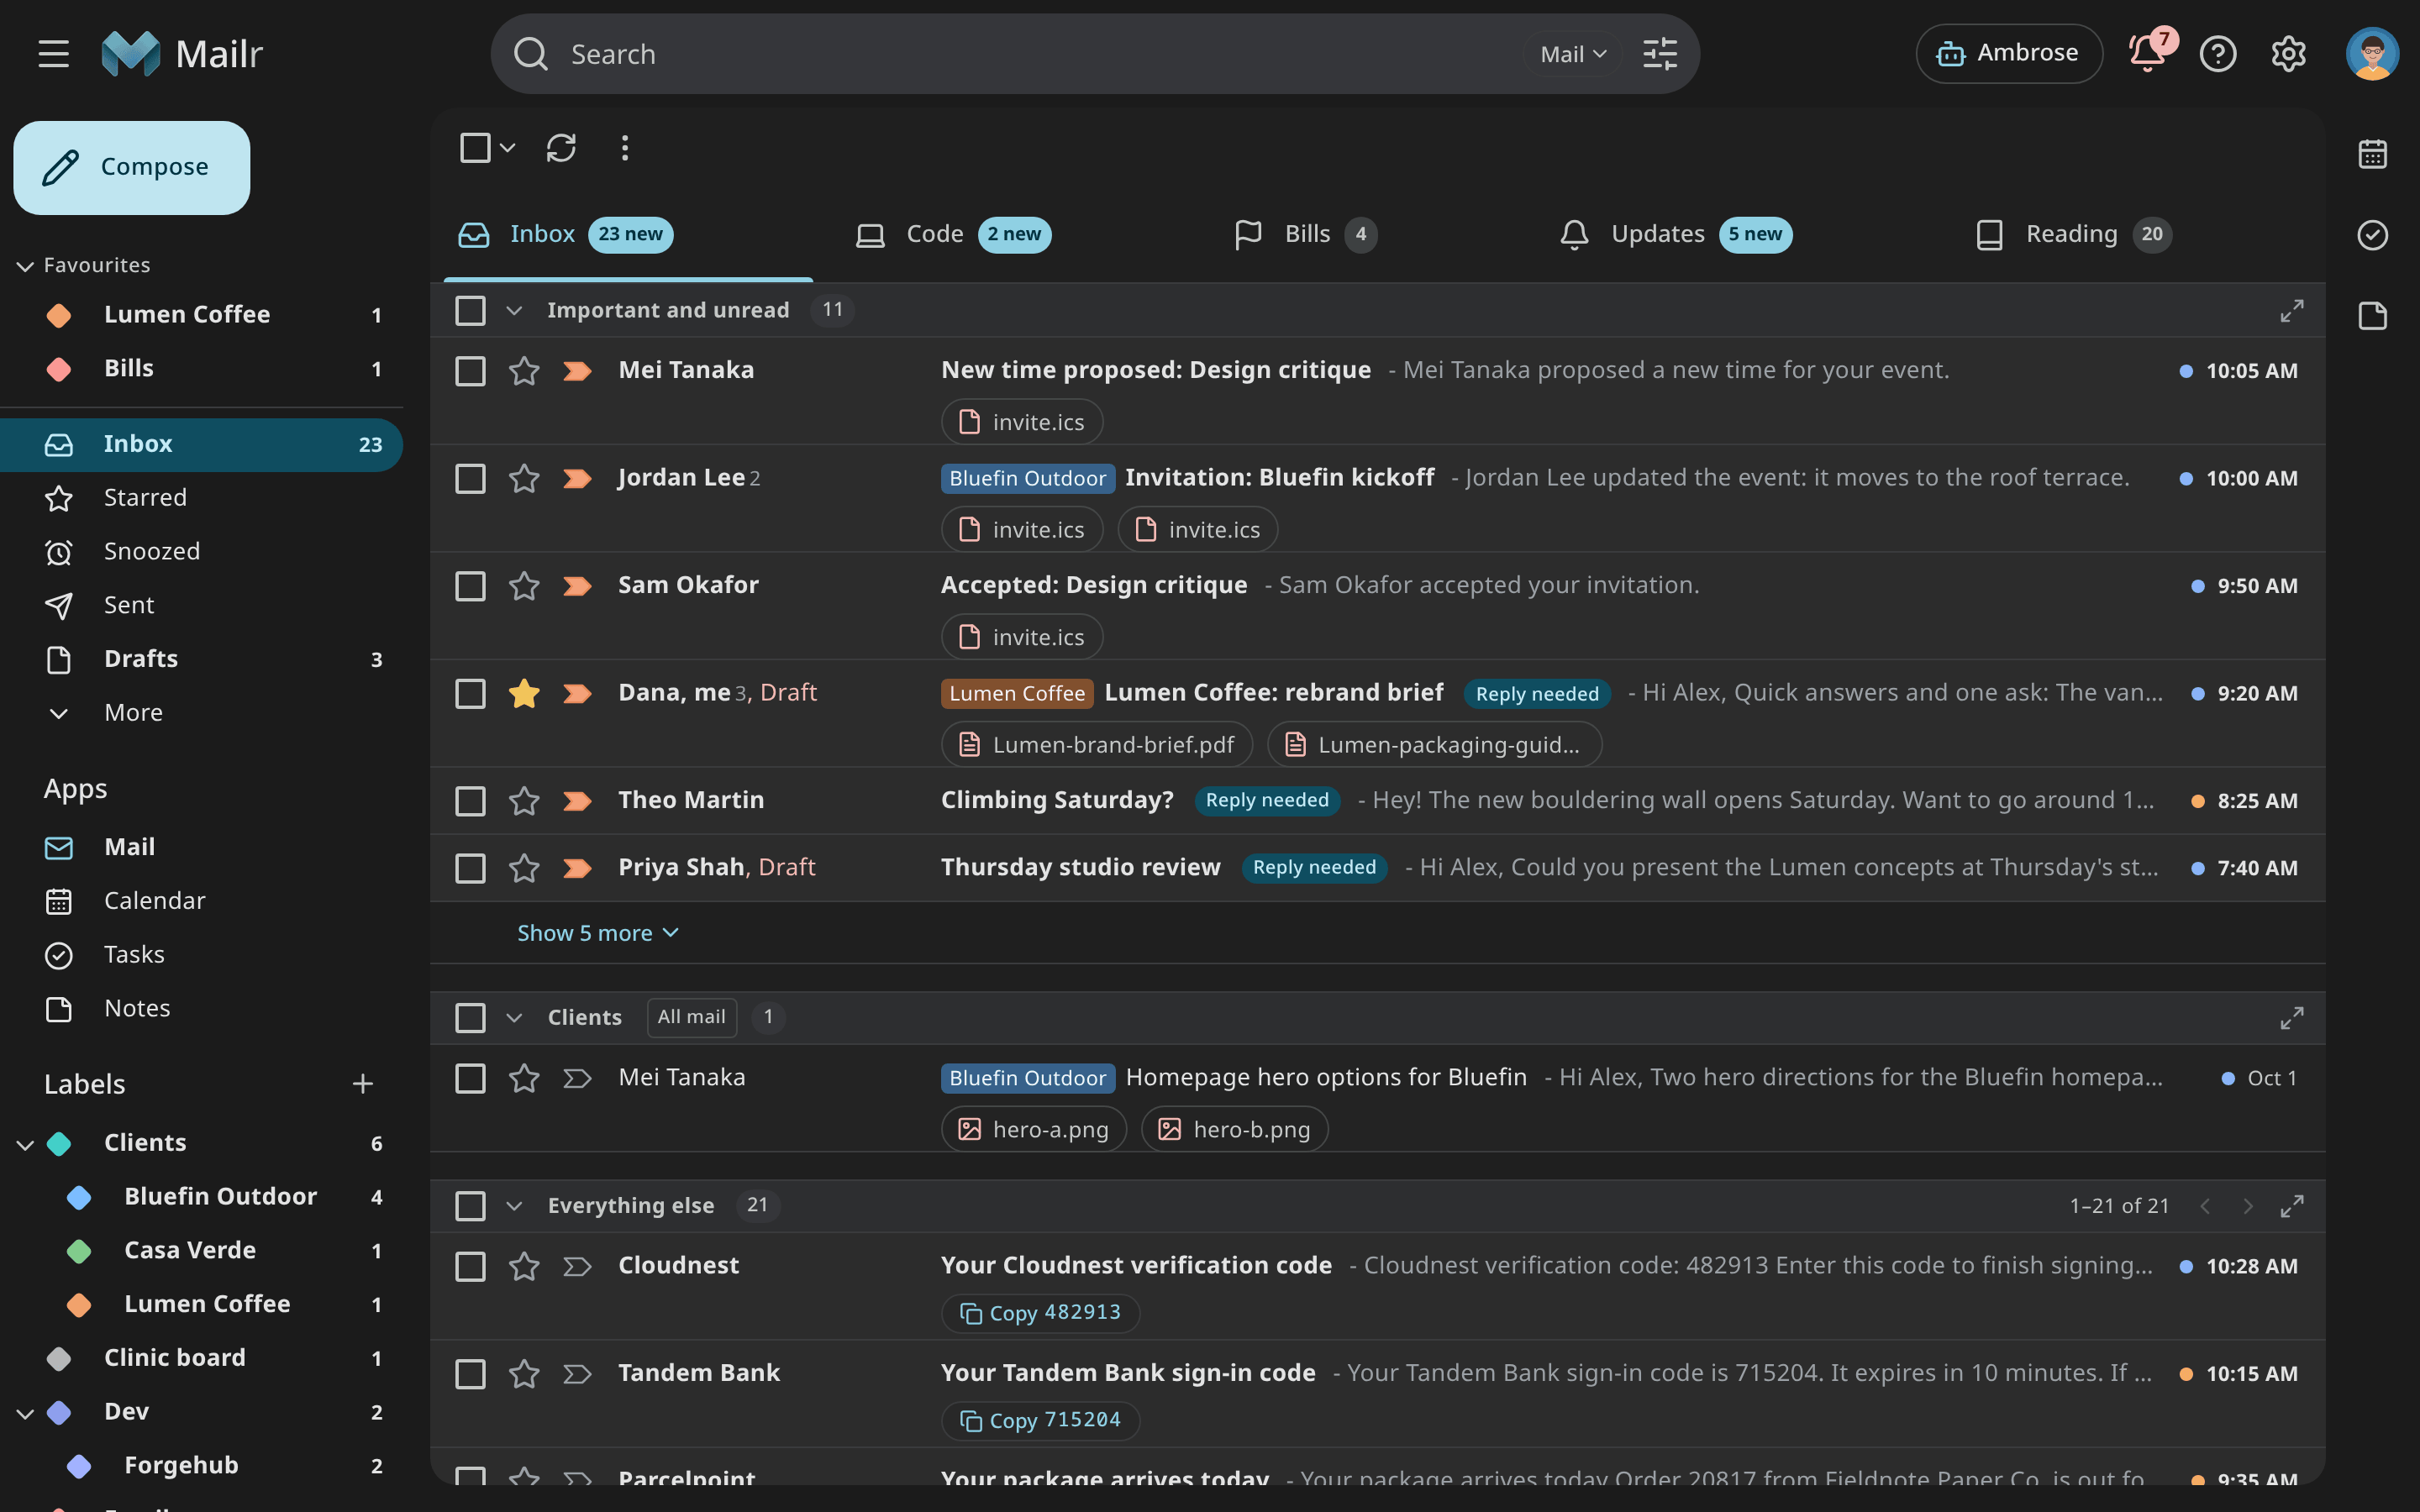
Task: Open the Lumen-brand-brief.pdf attachment
Action: [x=1097, y=745]
